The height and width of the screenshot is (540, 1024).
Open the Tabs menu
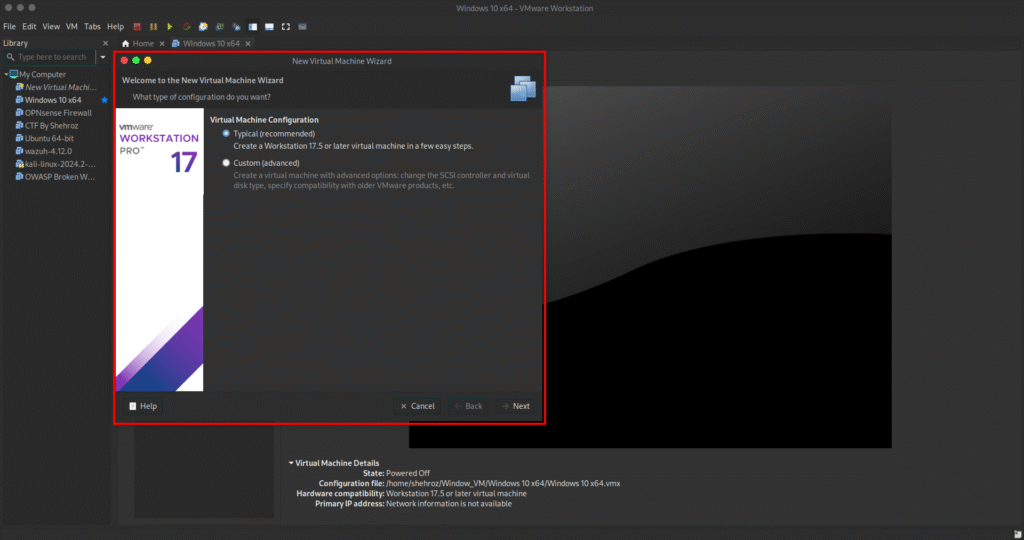(92, 27)
